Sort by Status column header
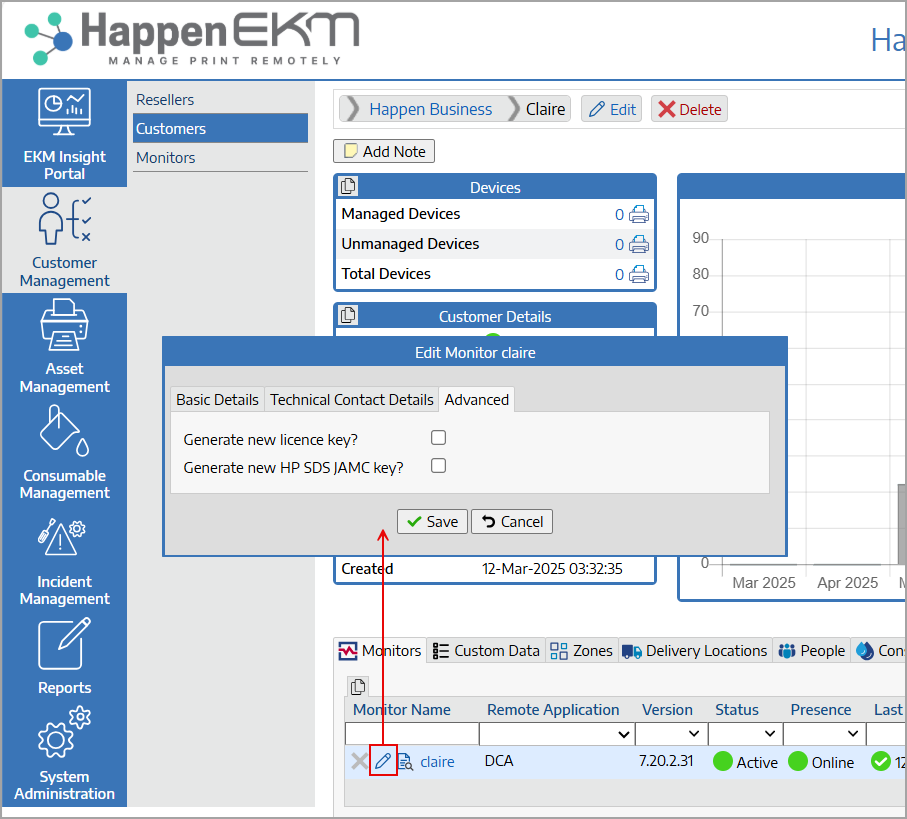 point(736,710)
